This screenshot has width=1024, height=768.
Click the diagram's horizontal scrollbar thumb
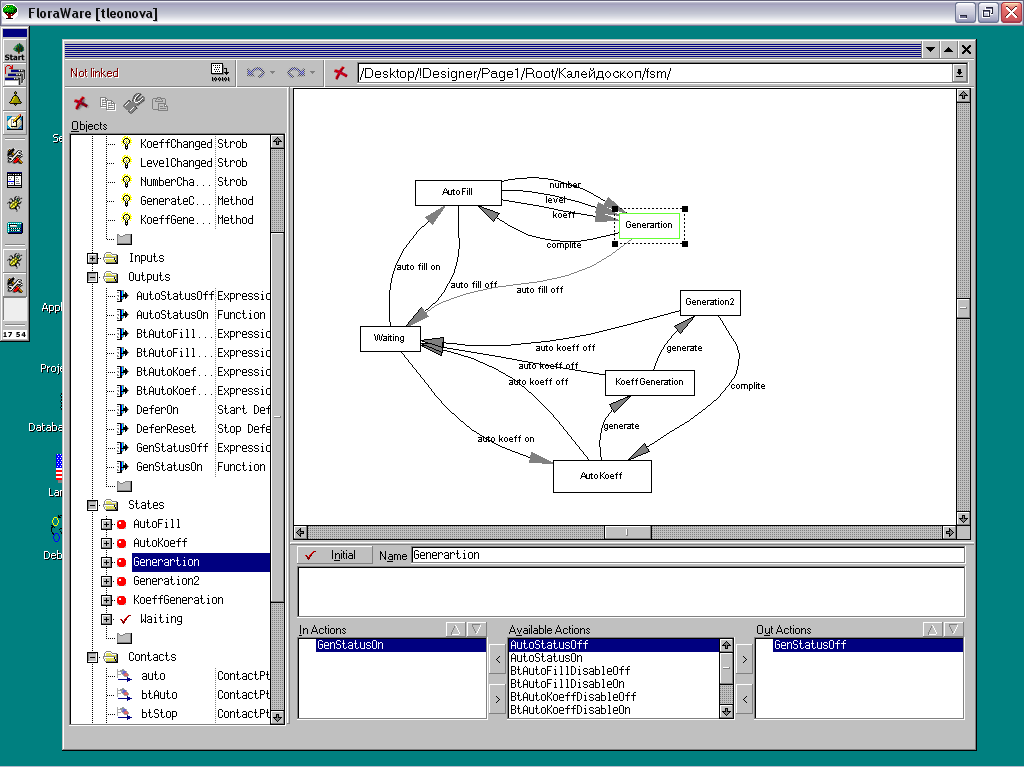coord(629,533)
